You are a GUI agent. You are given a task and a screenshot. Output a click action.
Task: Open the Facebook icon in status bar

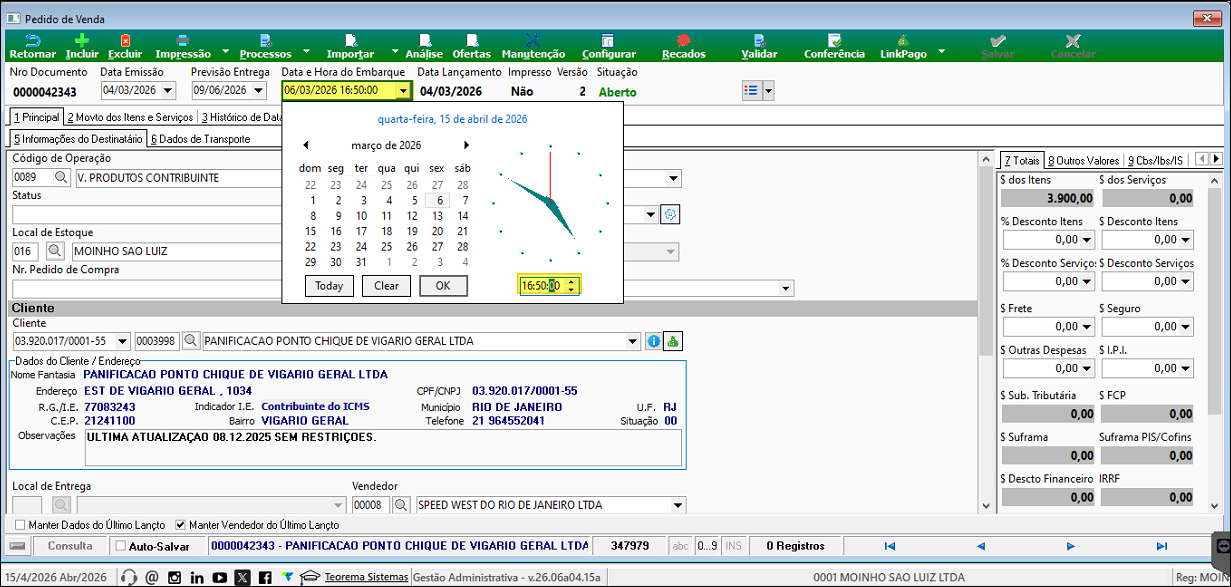[x=265, y=577]
